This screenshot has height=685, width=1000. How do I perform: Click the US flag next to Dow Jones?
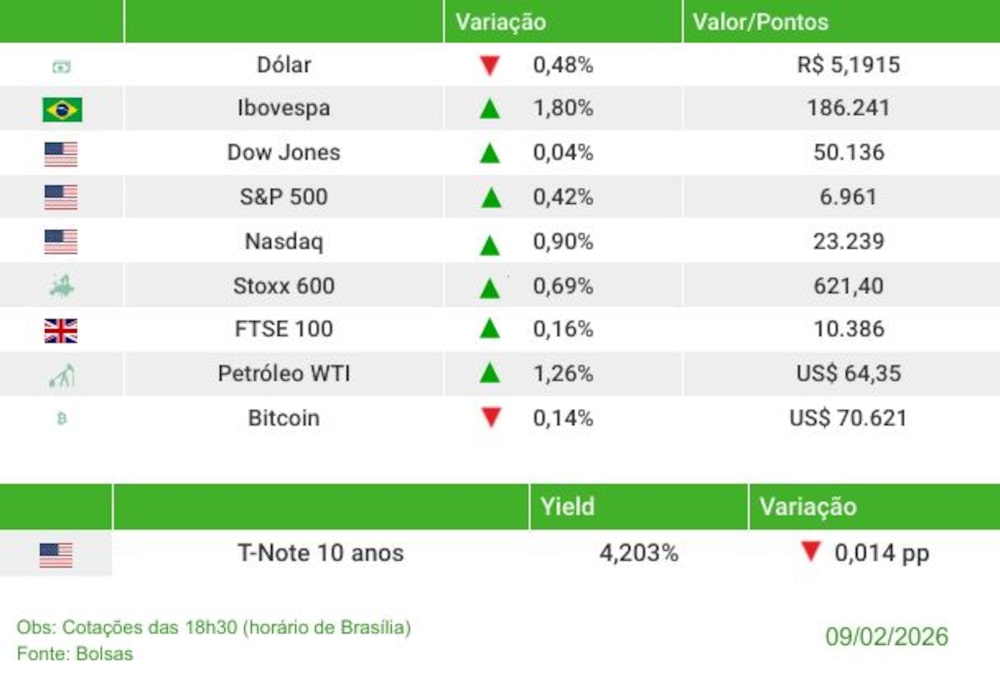[61, 154]
